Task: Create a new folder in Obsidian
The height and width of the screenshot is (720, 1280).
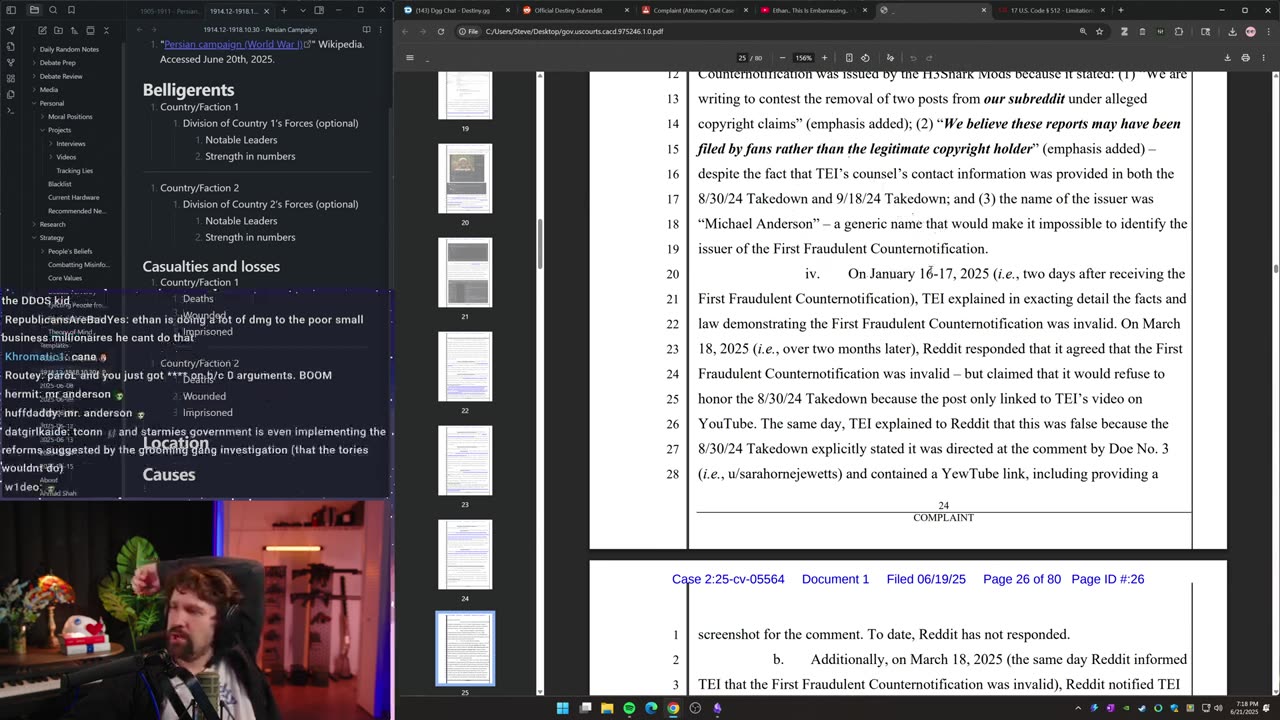Action: coord(57,31)
